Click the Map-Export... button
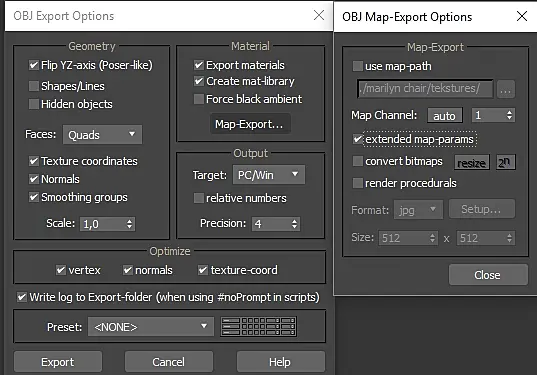This screenshot has height=375, width=537. pyautogui.click(x=250, y=124)
